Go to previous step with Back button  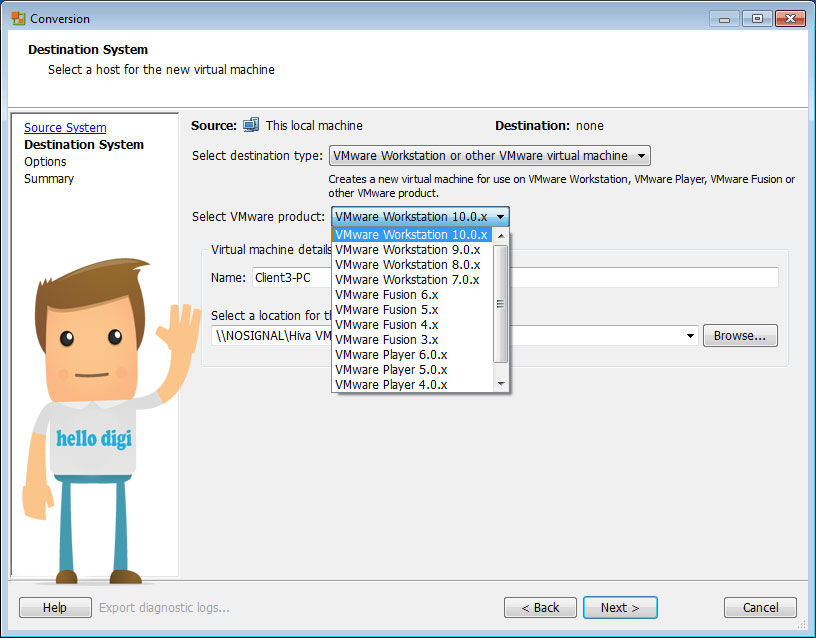pyautogui.click(x=540, y=607)
